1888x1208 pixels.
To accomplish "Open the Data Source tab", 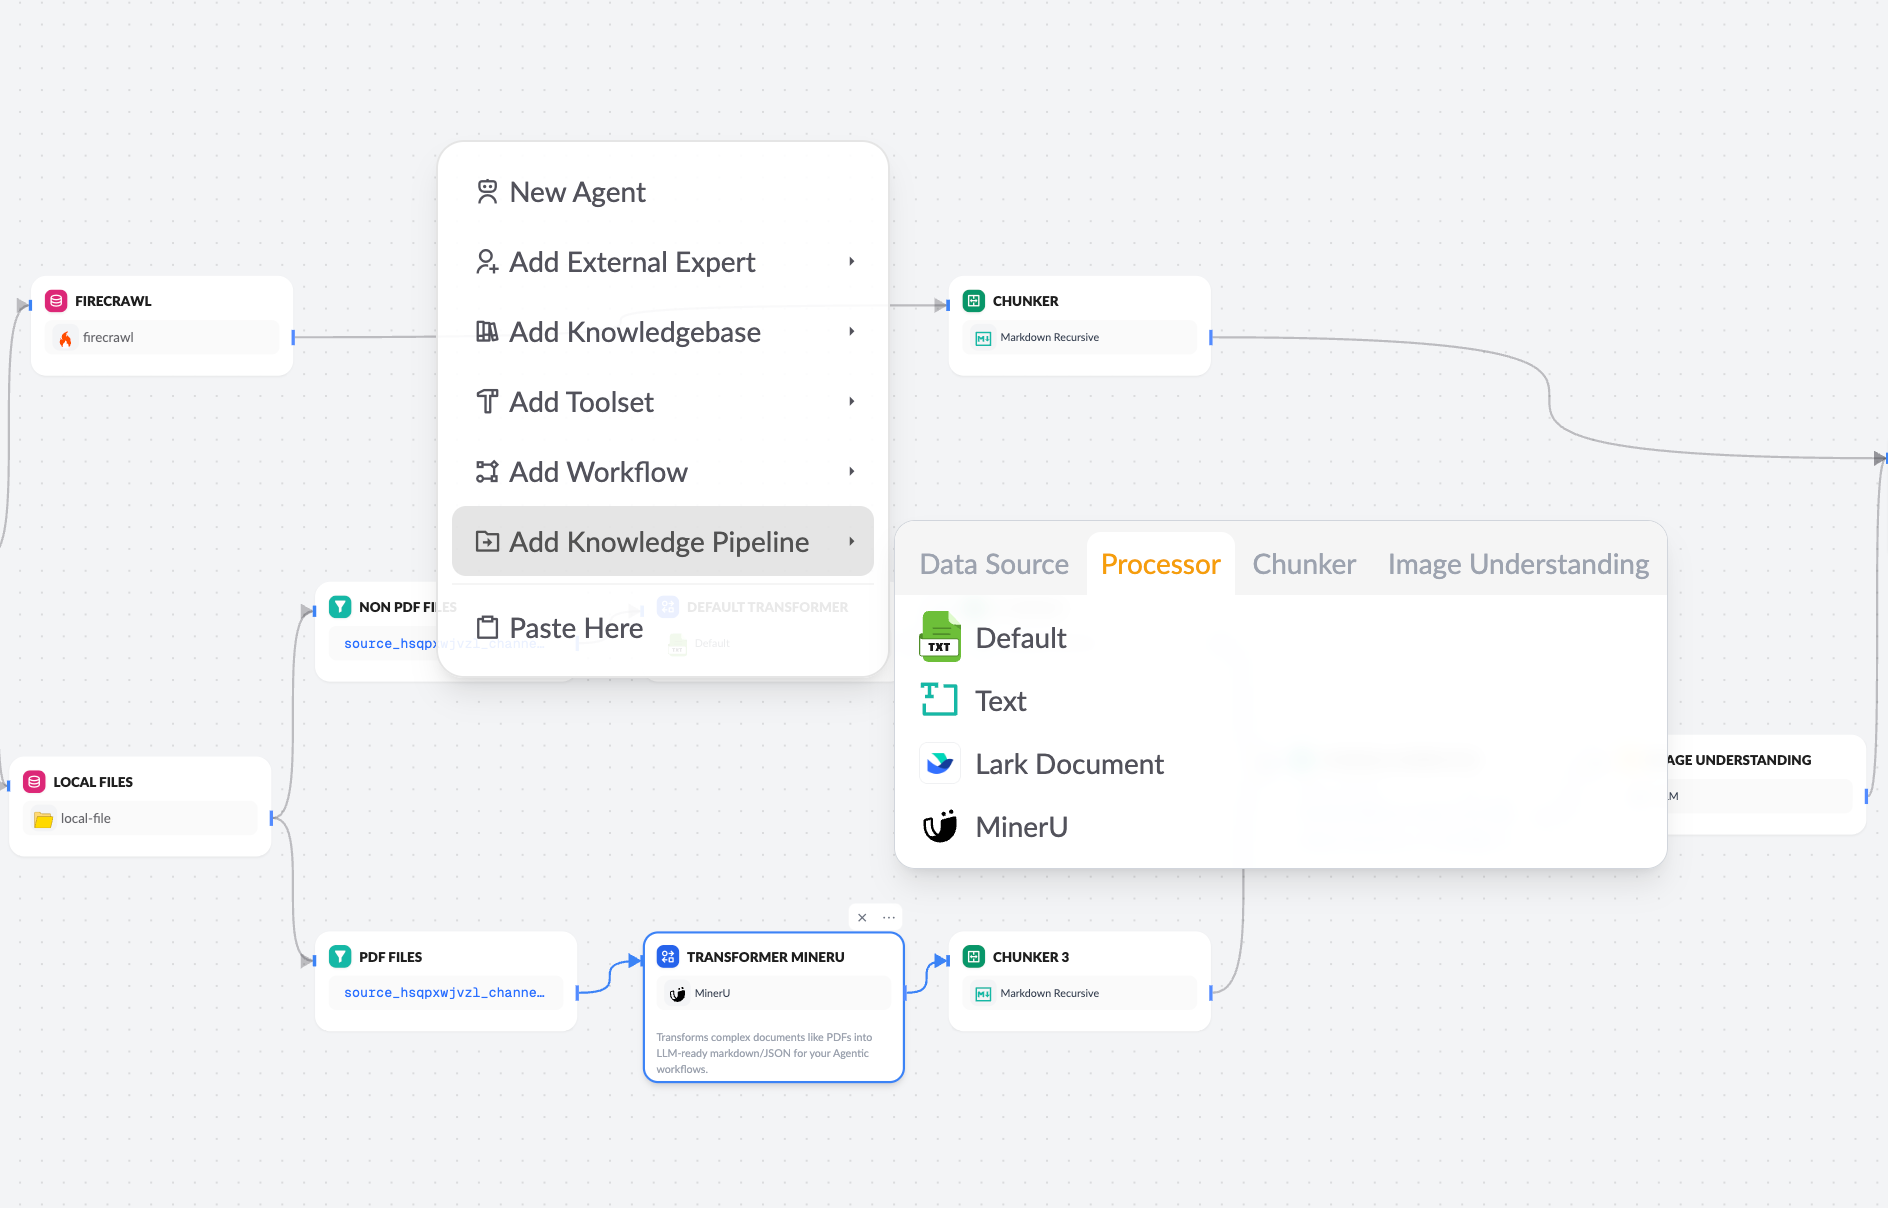I will tap(993, 564).
